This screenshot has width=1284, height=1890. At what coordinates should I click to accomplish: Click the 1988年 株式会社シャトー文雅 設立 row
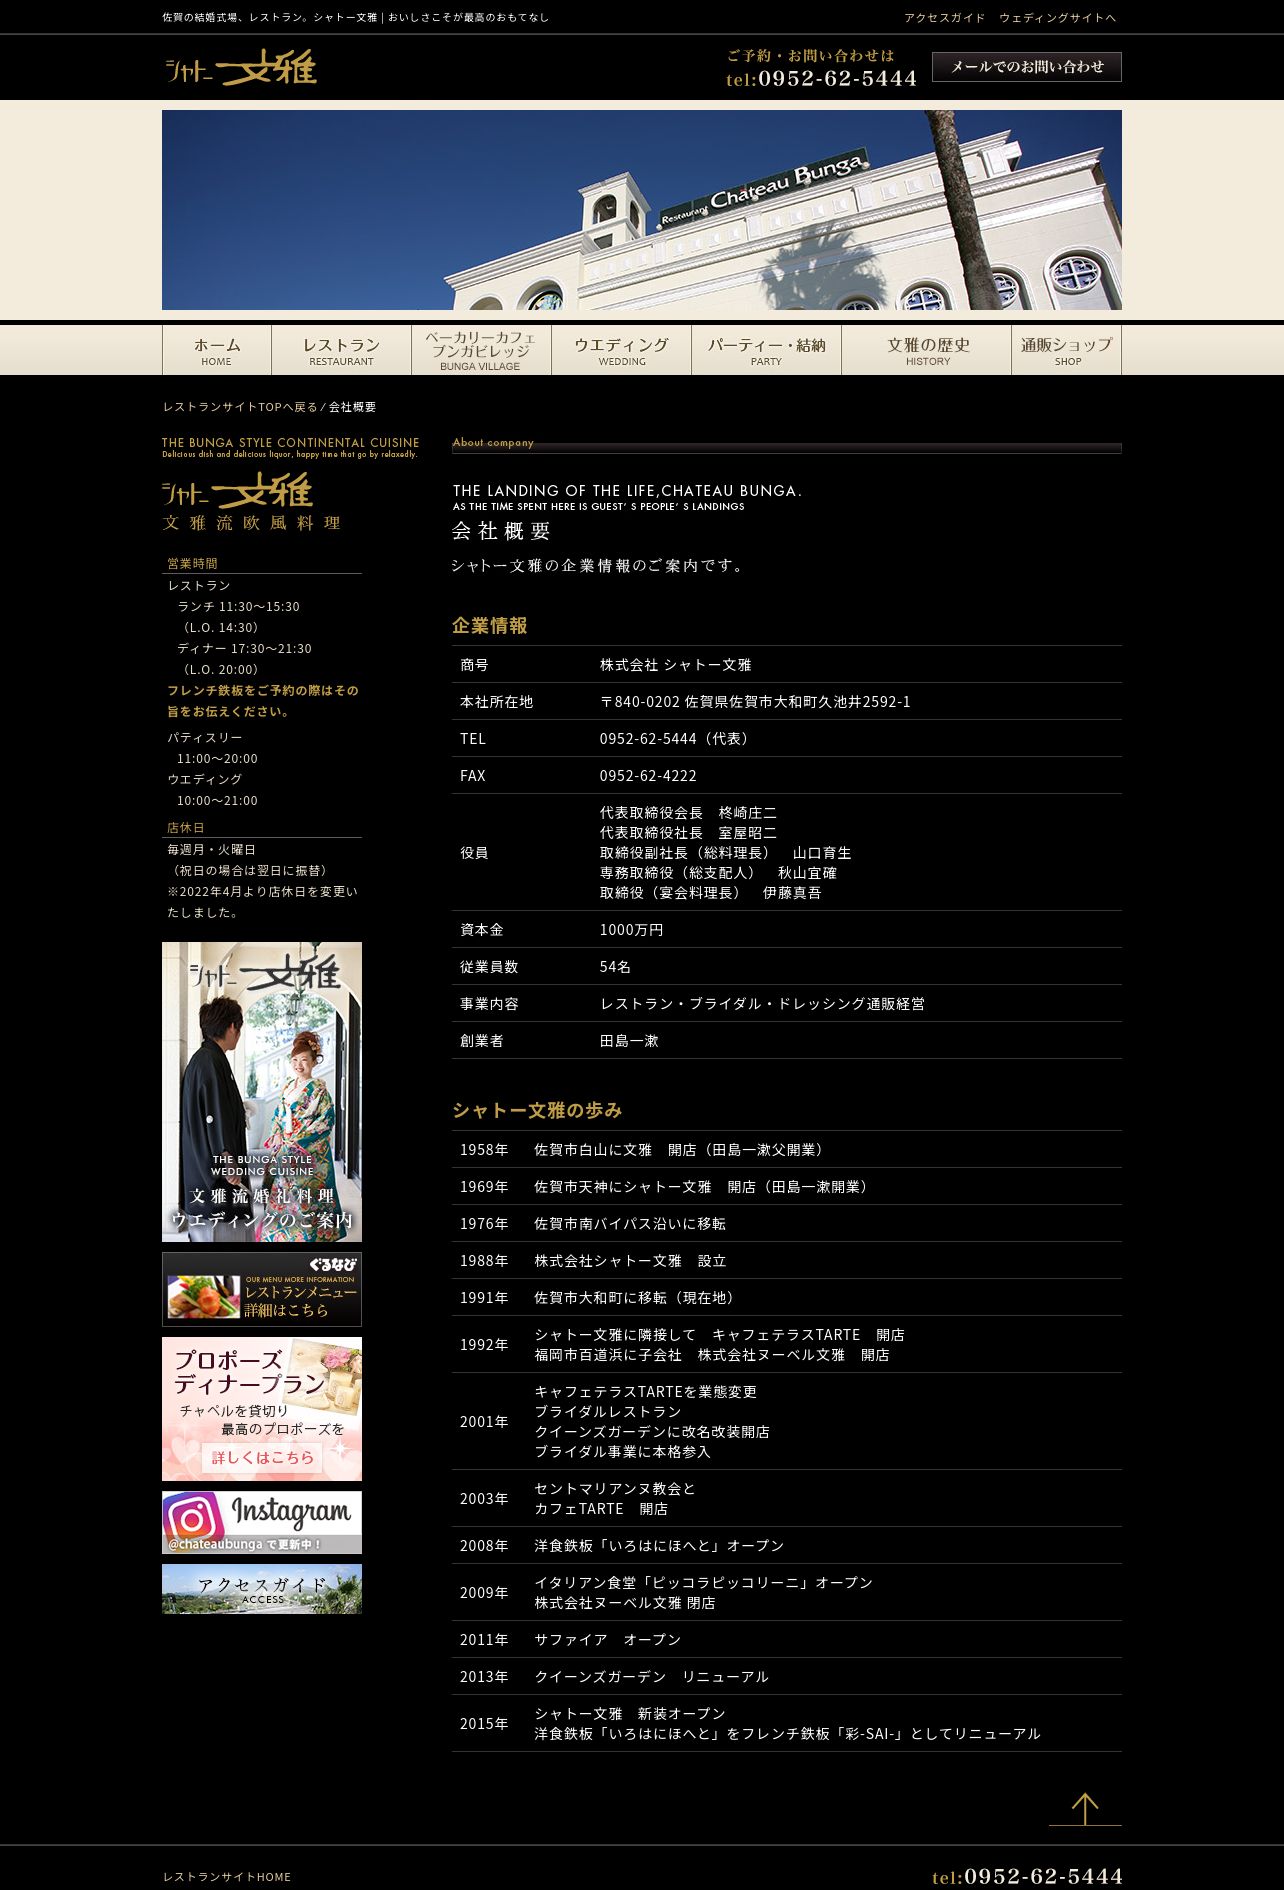[x=787, y=1261]
